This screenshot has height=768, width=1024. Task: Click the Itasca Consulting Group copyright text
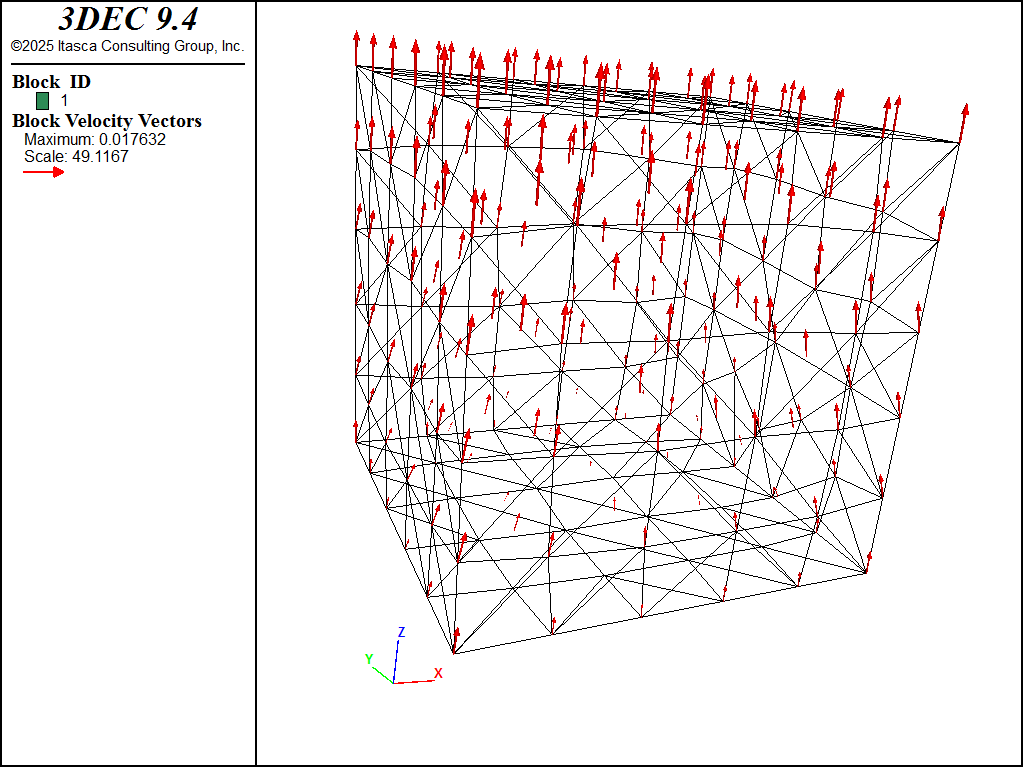127,46
